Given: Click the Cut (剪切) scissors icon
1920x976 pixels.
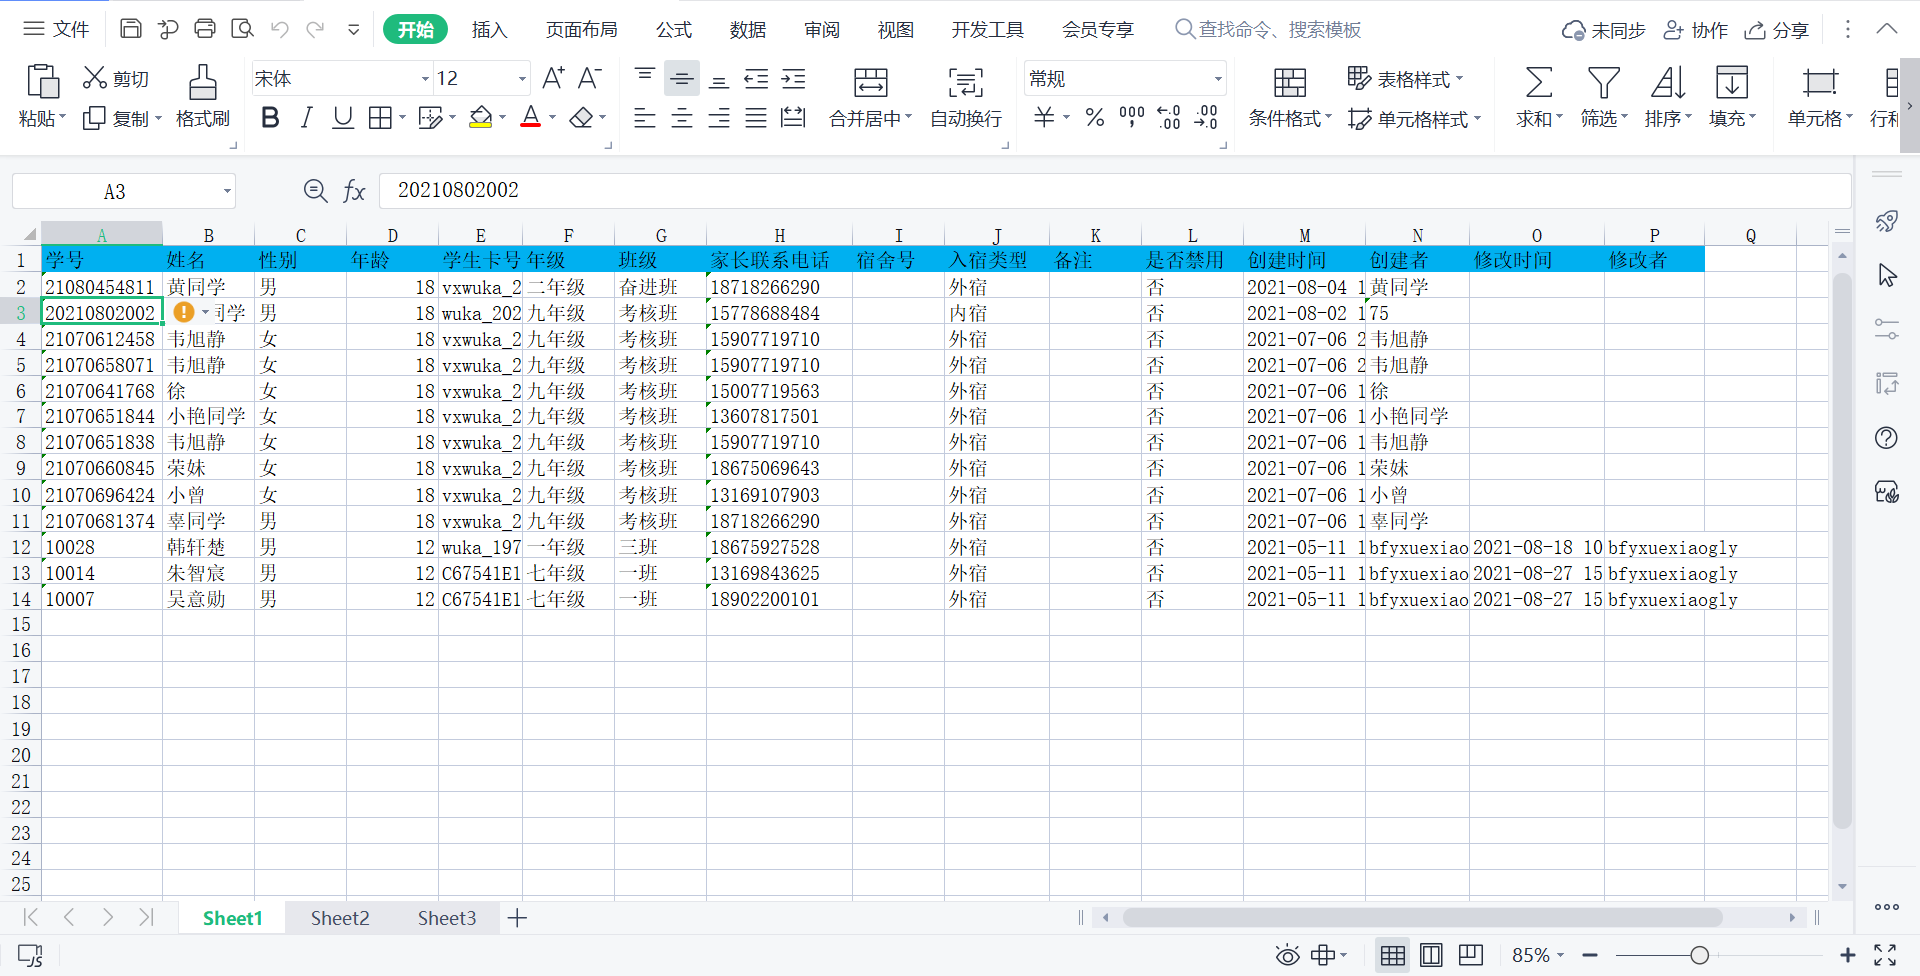Looking at the screenshot, I should tap(95, 78).
